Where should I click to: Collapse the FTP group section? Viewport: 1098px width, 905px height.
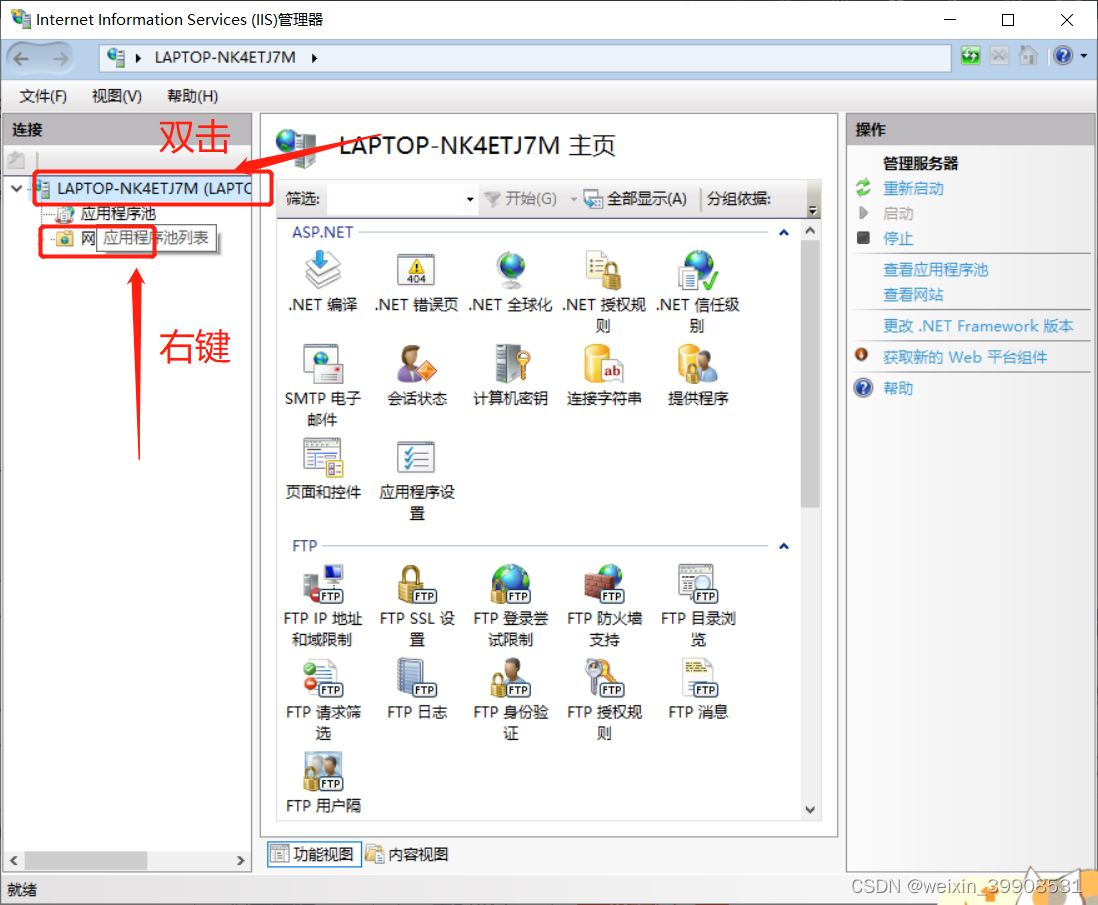pyautogui.click(x=784, y=546)
